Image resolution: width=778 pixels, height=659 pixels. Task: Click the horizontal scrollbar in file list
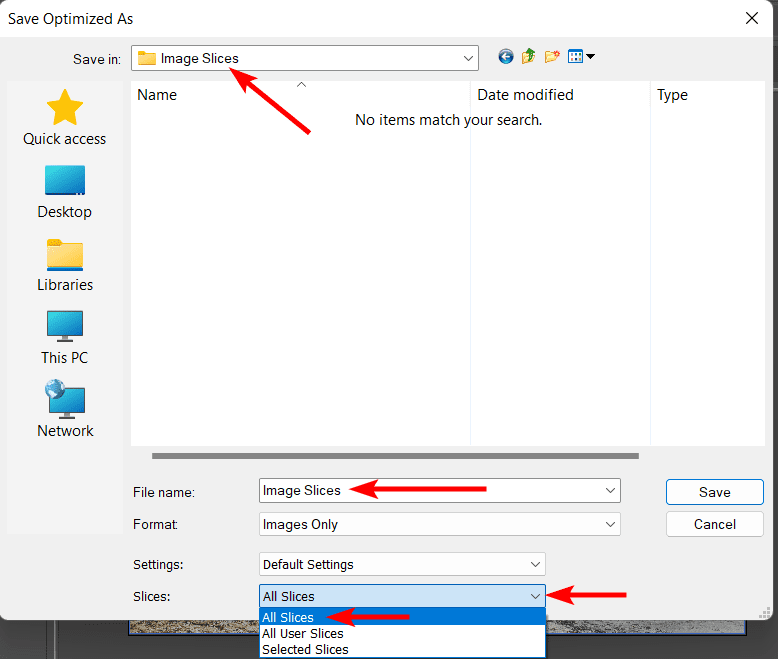(x=395, y=456)
